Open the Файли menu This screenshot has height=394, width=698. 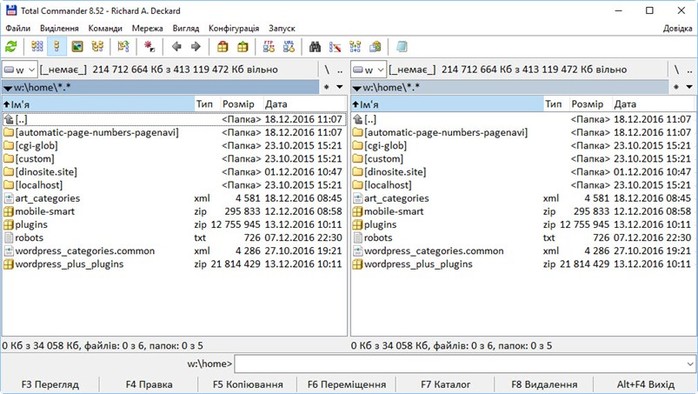pos(18,28)
